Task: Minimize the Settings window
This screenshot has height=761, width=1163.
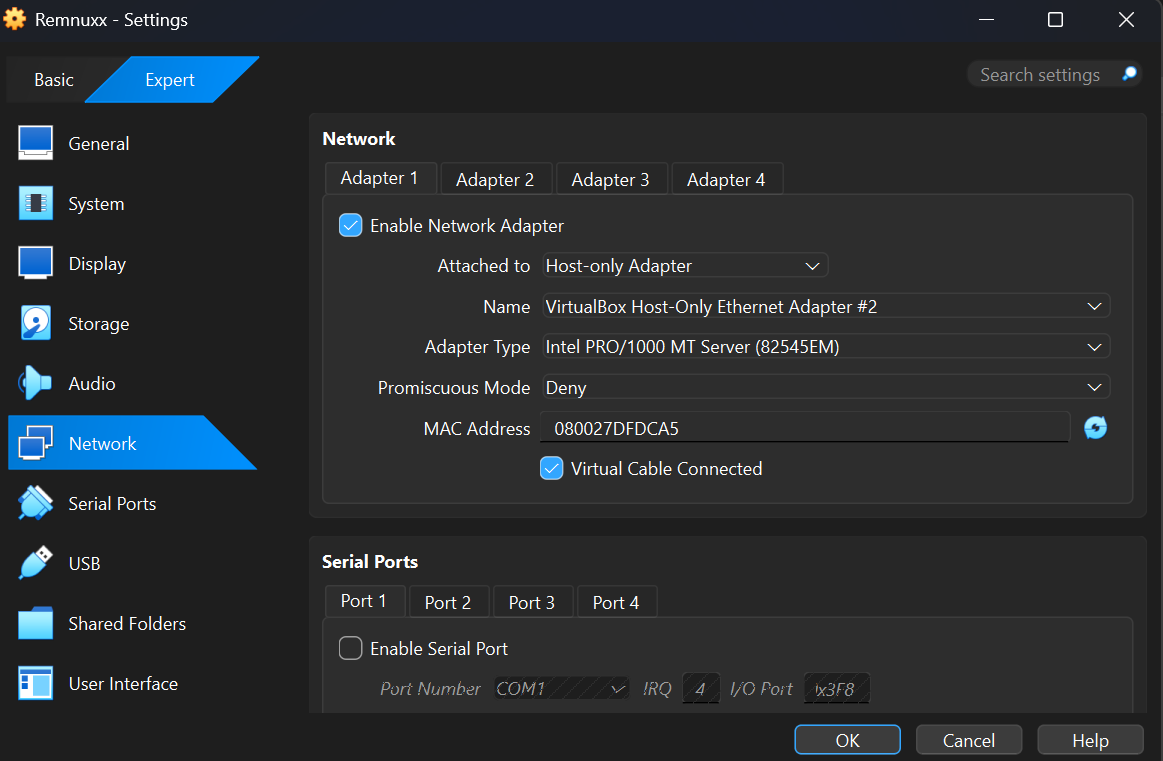Action: (x=986, y=19)
